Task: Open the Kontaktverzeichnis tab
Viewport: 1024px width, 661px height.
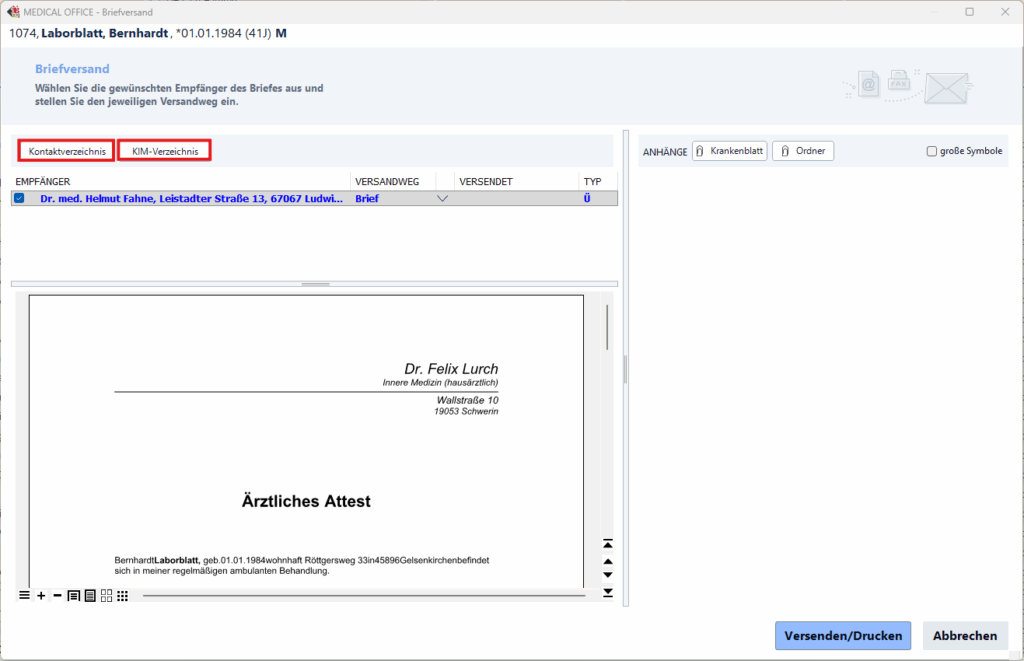Action: pyautogui.click(x=66, y=151)
